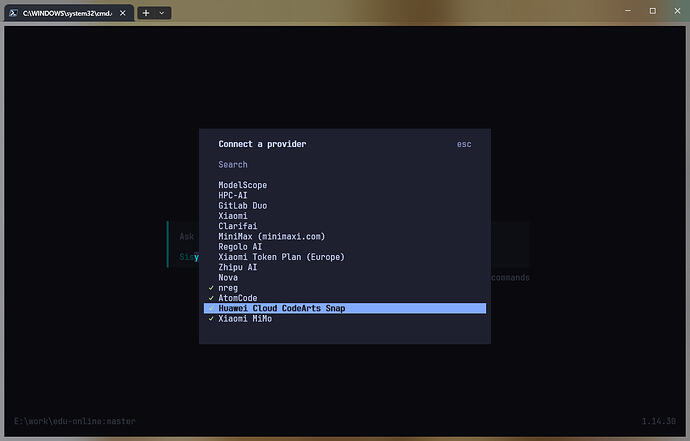Click the checkmark beside Xiaomi MiMo
Image resolution: width=690 pixels, height=441 pixels.
[x=211, y=319]
